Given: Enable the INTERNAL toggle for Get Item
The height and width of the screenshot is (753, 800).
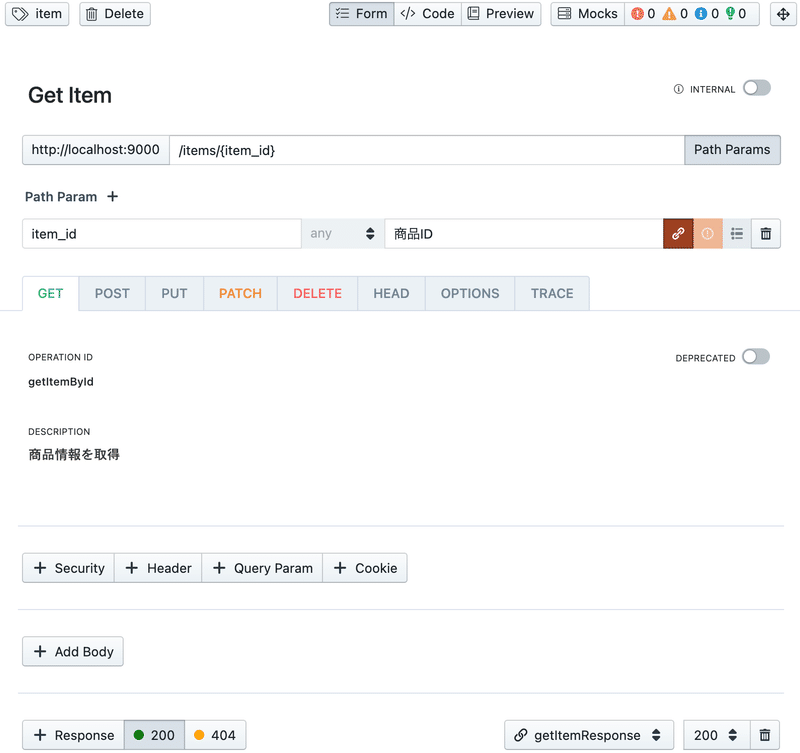Looking at the screenshot, I should point(756,88).
